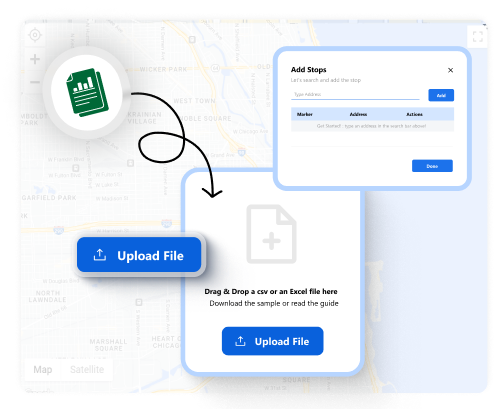Click the Actions column header
496x409 pixels.
pos(414,114)
